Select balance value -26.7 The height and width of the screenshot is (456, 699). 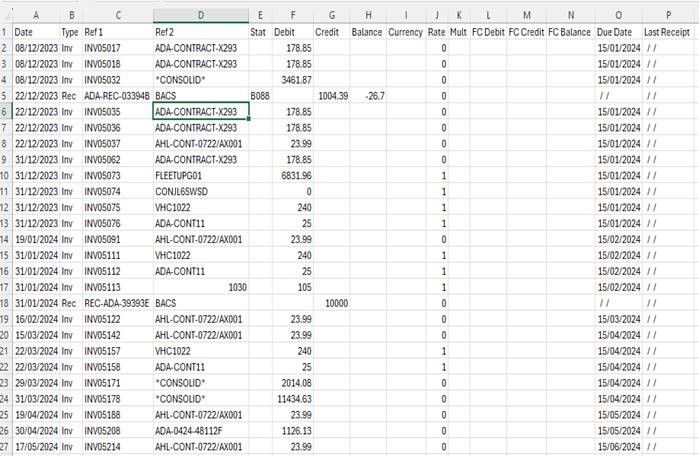368,96
